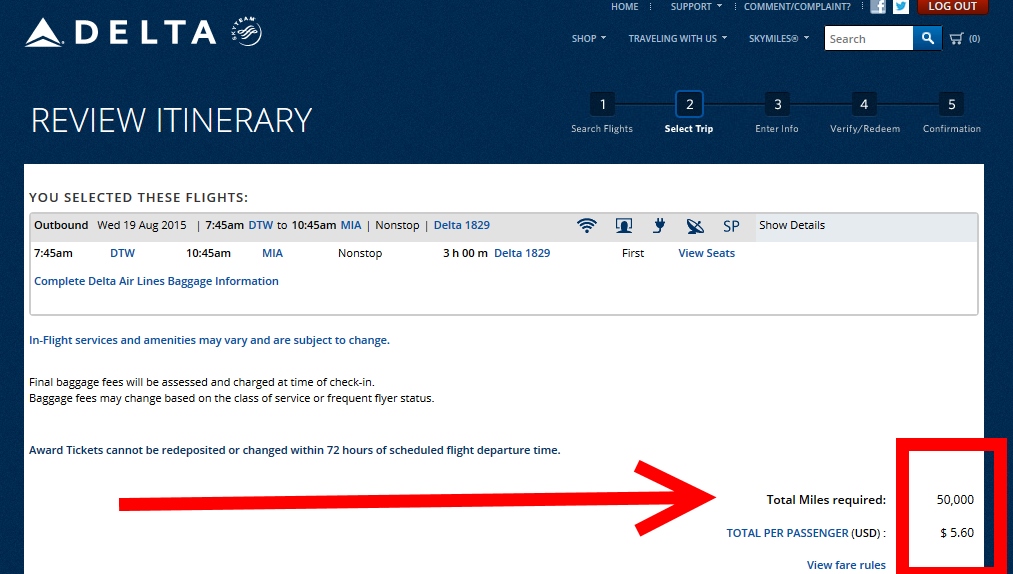Open Delta 1829 link in header row
Screen dimensions: 1013x574
point(461,225)
